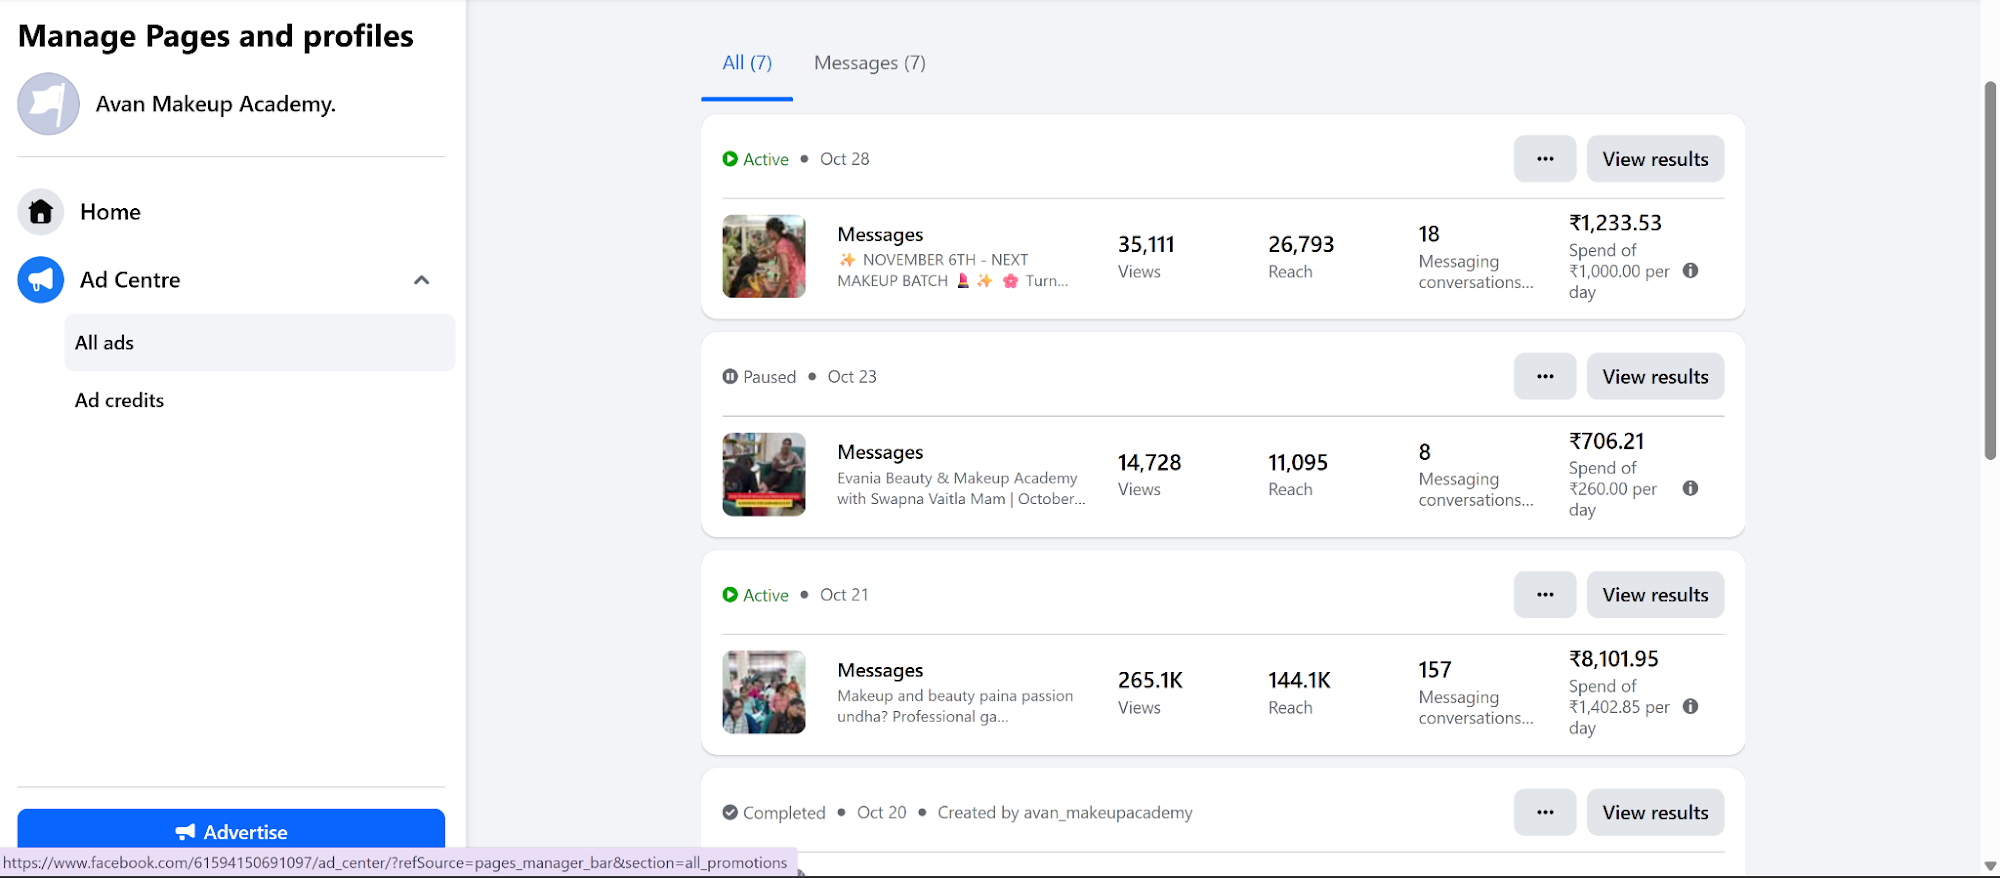The image size is (2000, 878).
Task: Click the ₹8,101.95 spend amount
Action: (1613, 659)
